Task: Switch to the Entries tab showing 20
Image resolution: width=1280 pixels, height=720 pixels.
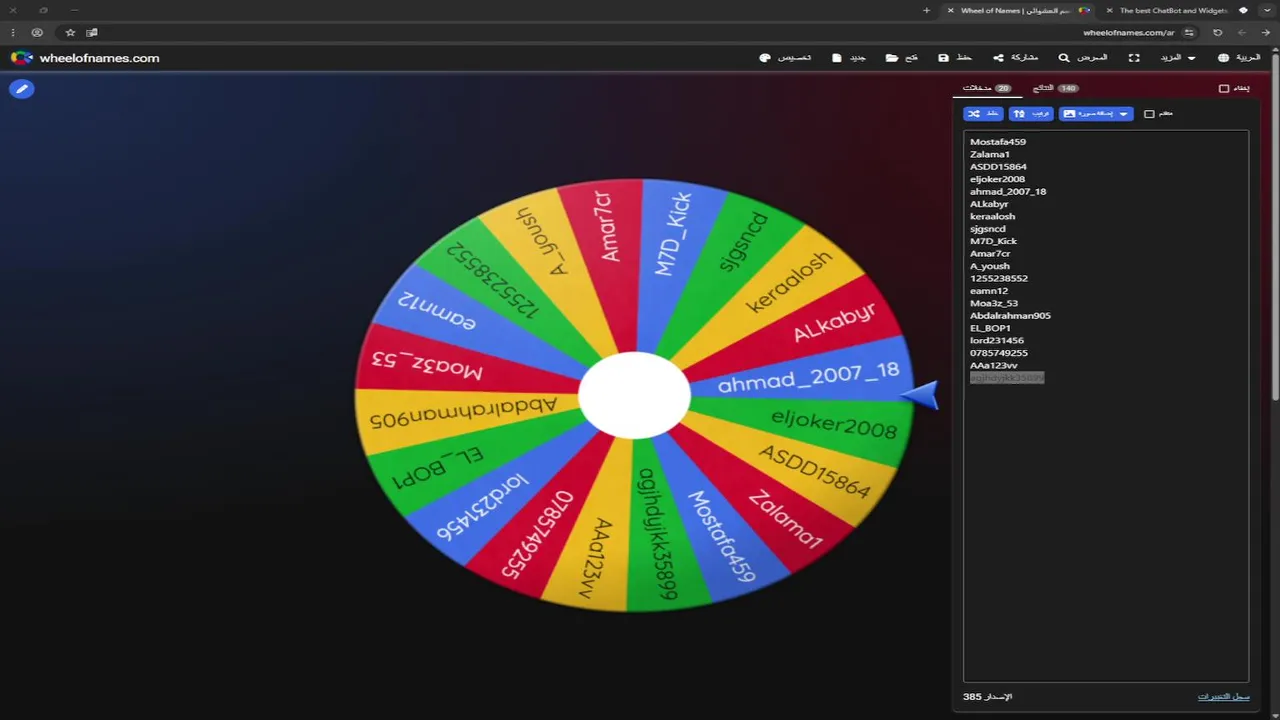Action: (987, 88)
